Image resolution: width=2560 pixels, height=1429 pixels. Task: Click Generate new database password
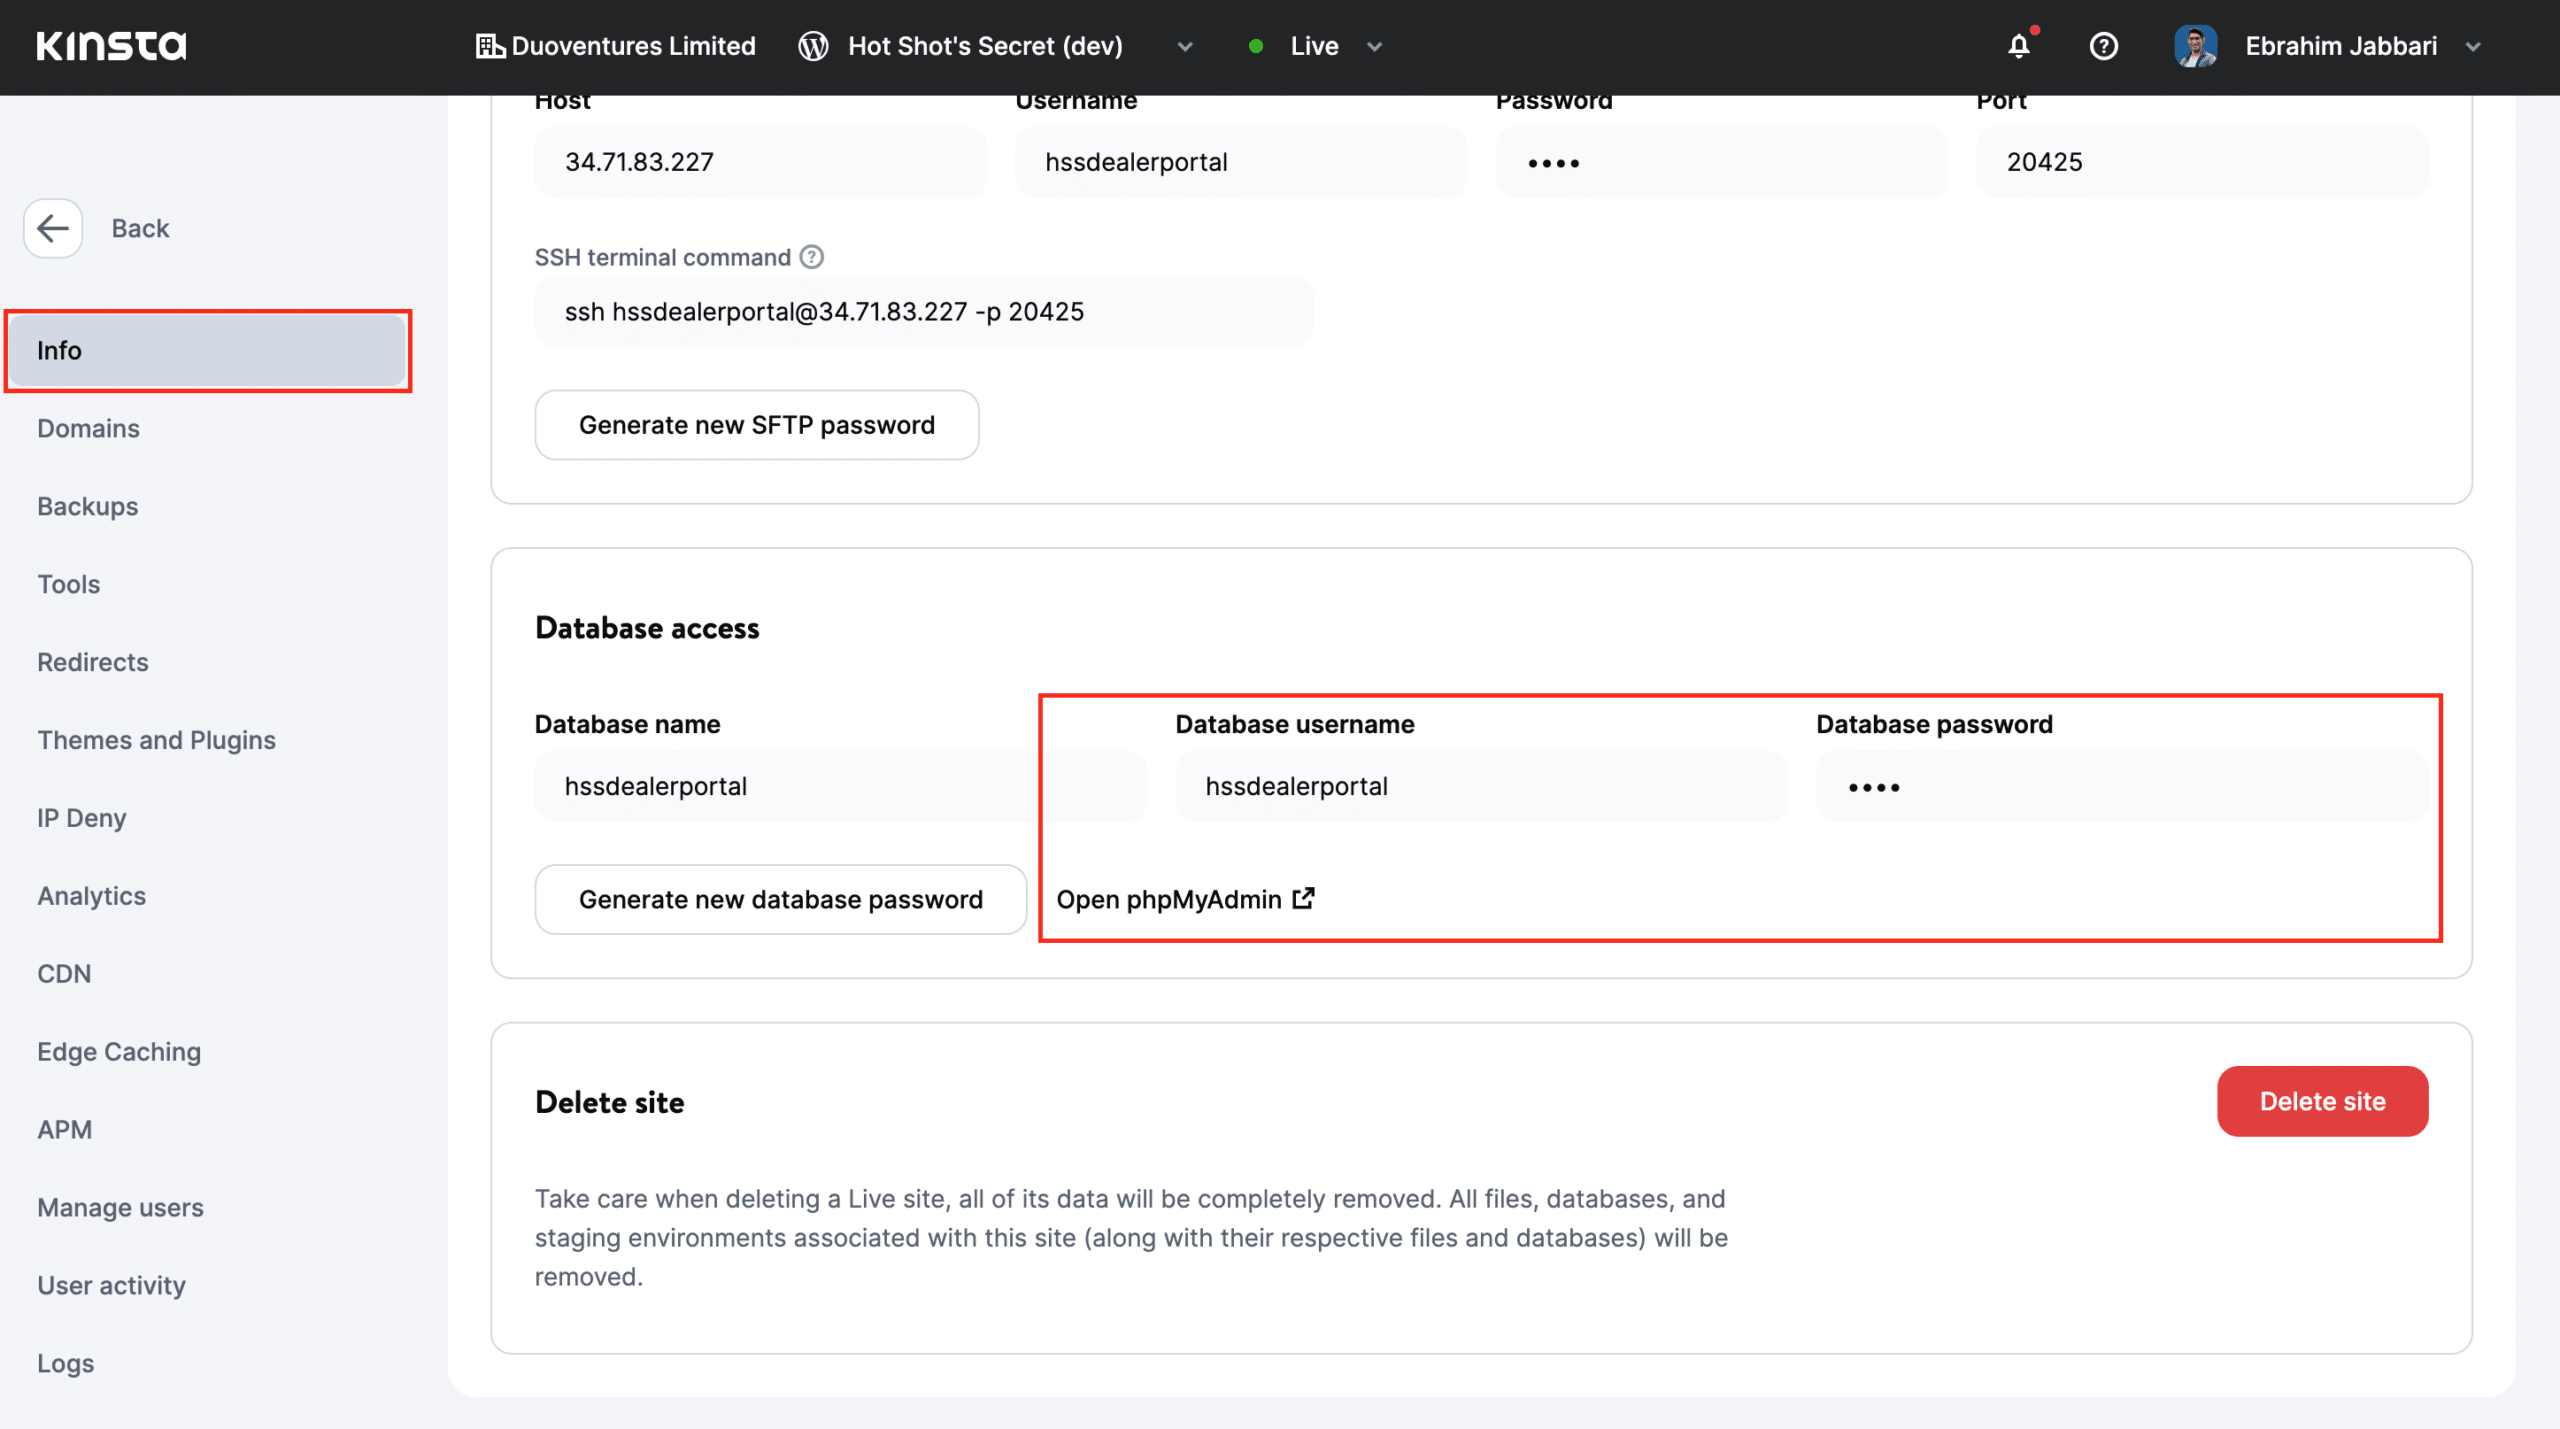pos(780,900)
